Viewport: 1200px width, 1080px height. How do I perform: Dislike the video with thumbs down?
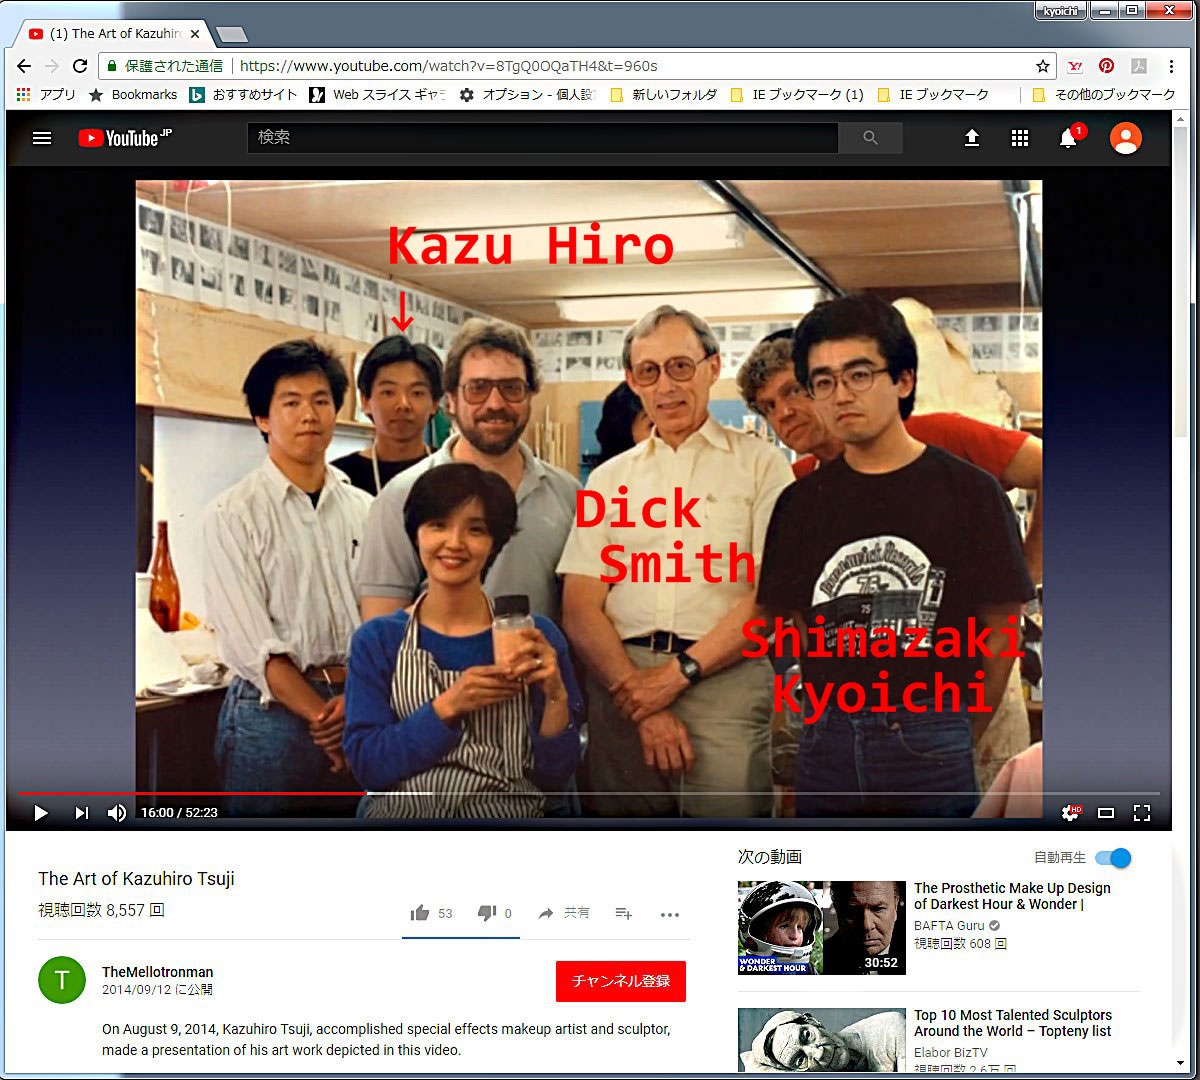click(x=487, y=913)
